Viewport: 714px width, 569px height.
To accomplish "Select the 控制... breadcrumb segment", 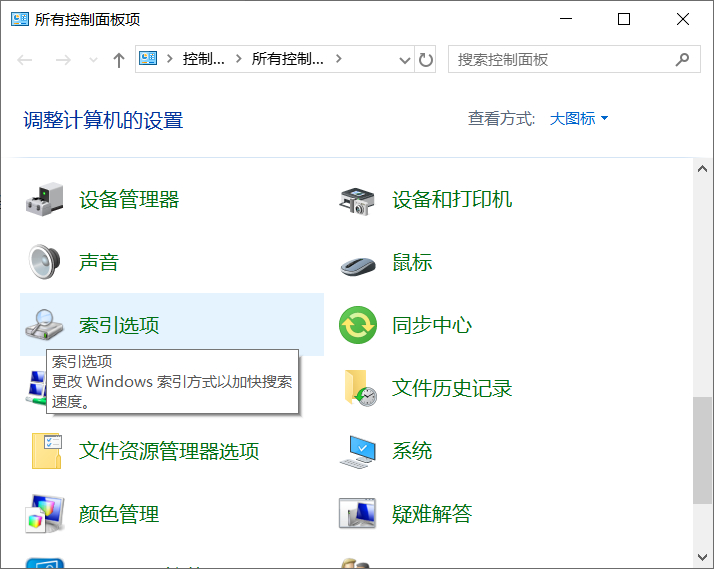I will 204,59.
